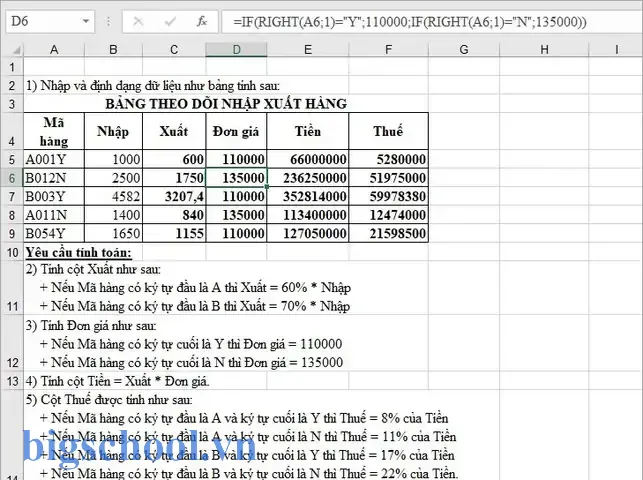Click the title BẢNG THEO DÕI NHẬP XUẤT HÀNG

coord(226,104)
